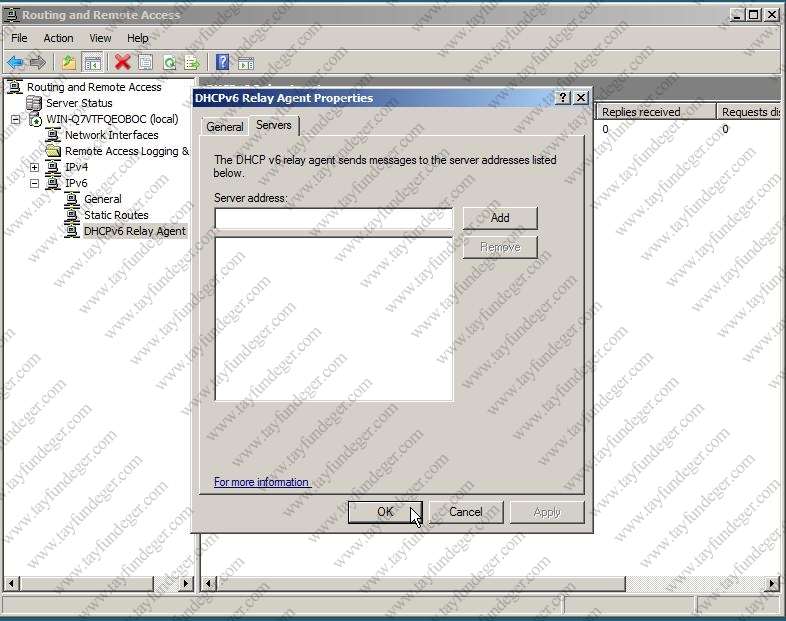
Task: Click the Network Interfaces icon
Action: [53, 135]
